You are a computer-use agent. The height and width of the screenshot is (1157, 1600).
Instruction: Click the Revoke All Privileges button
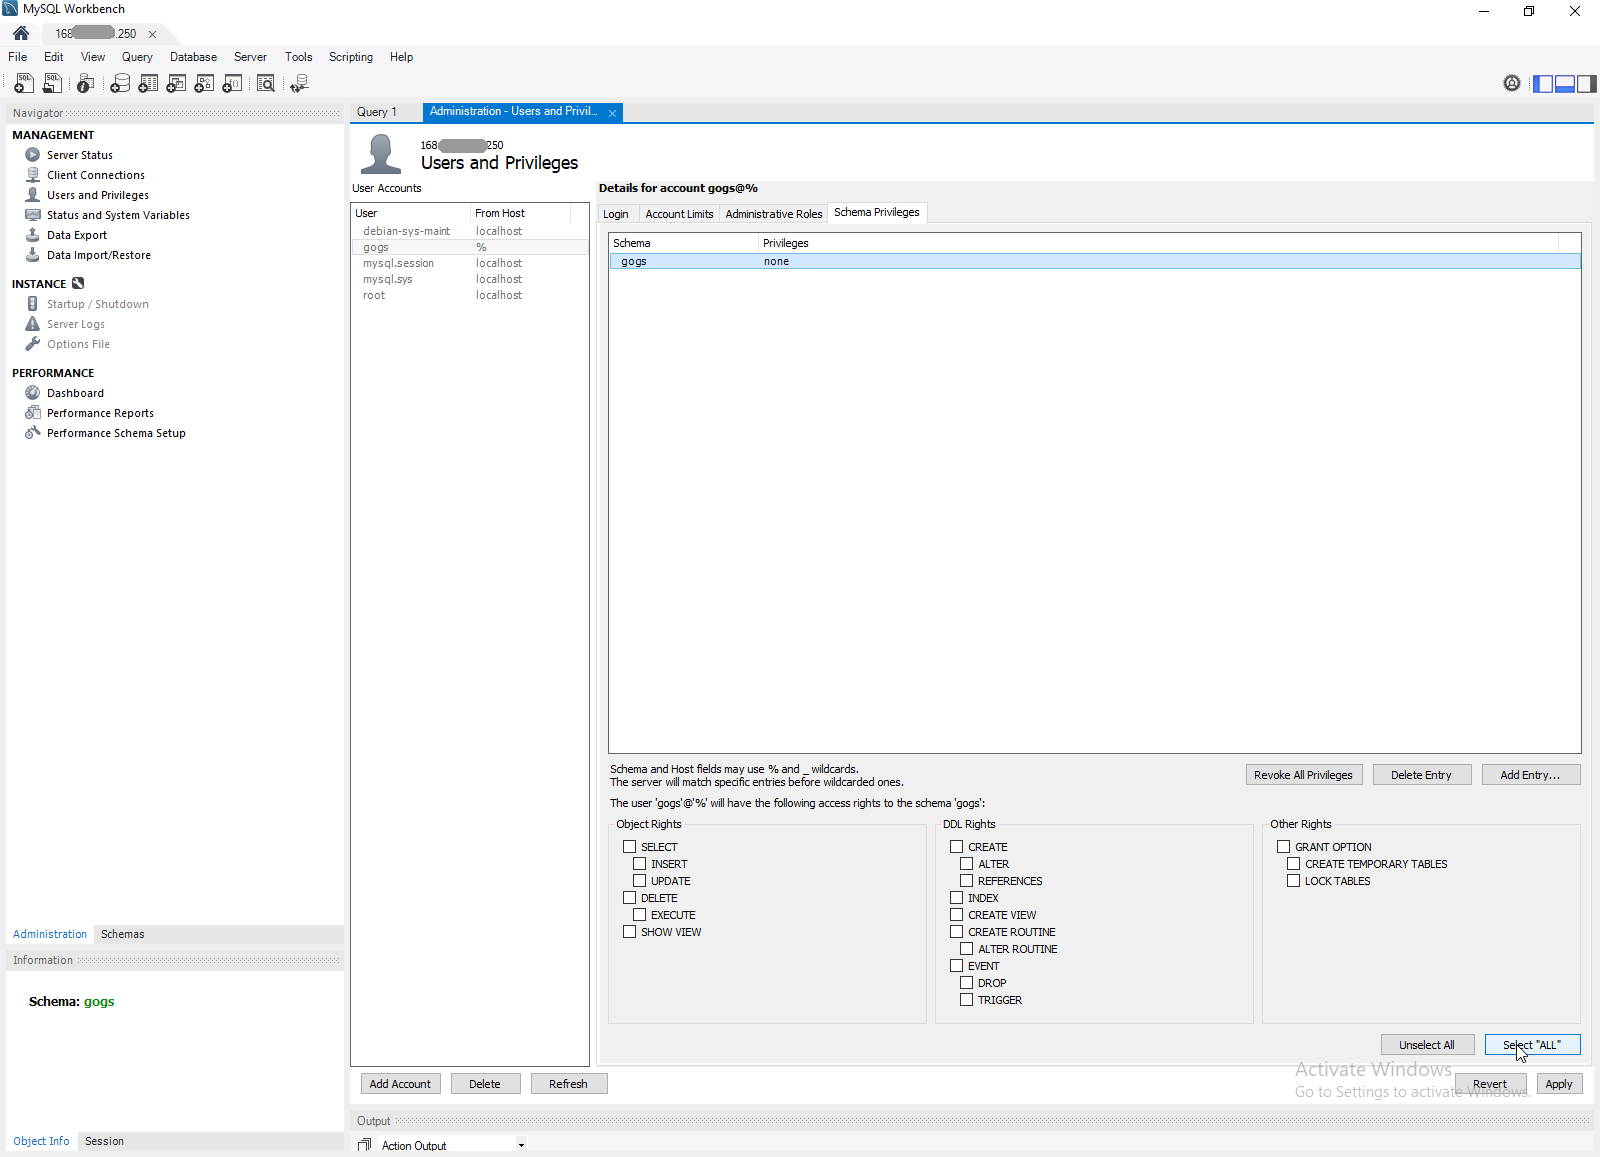[x=1303, y=775]
